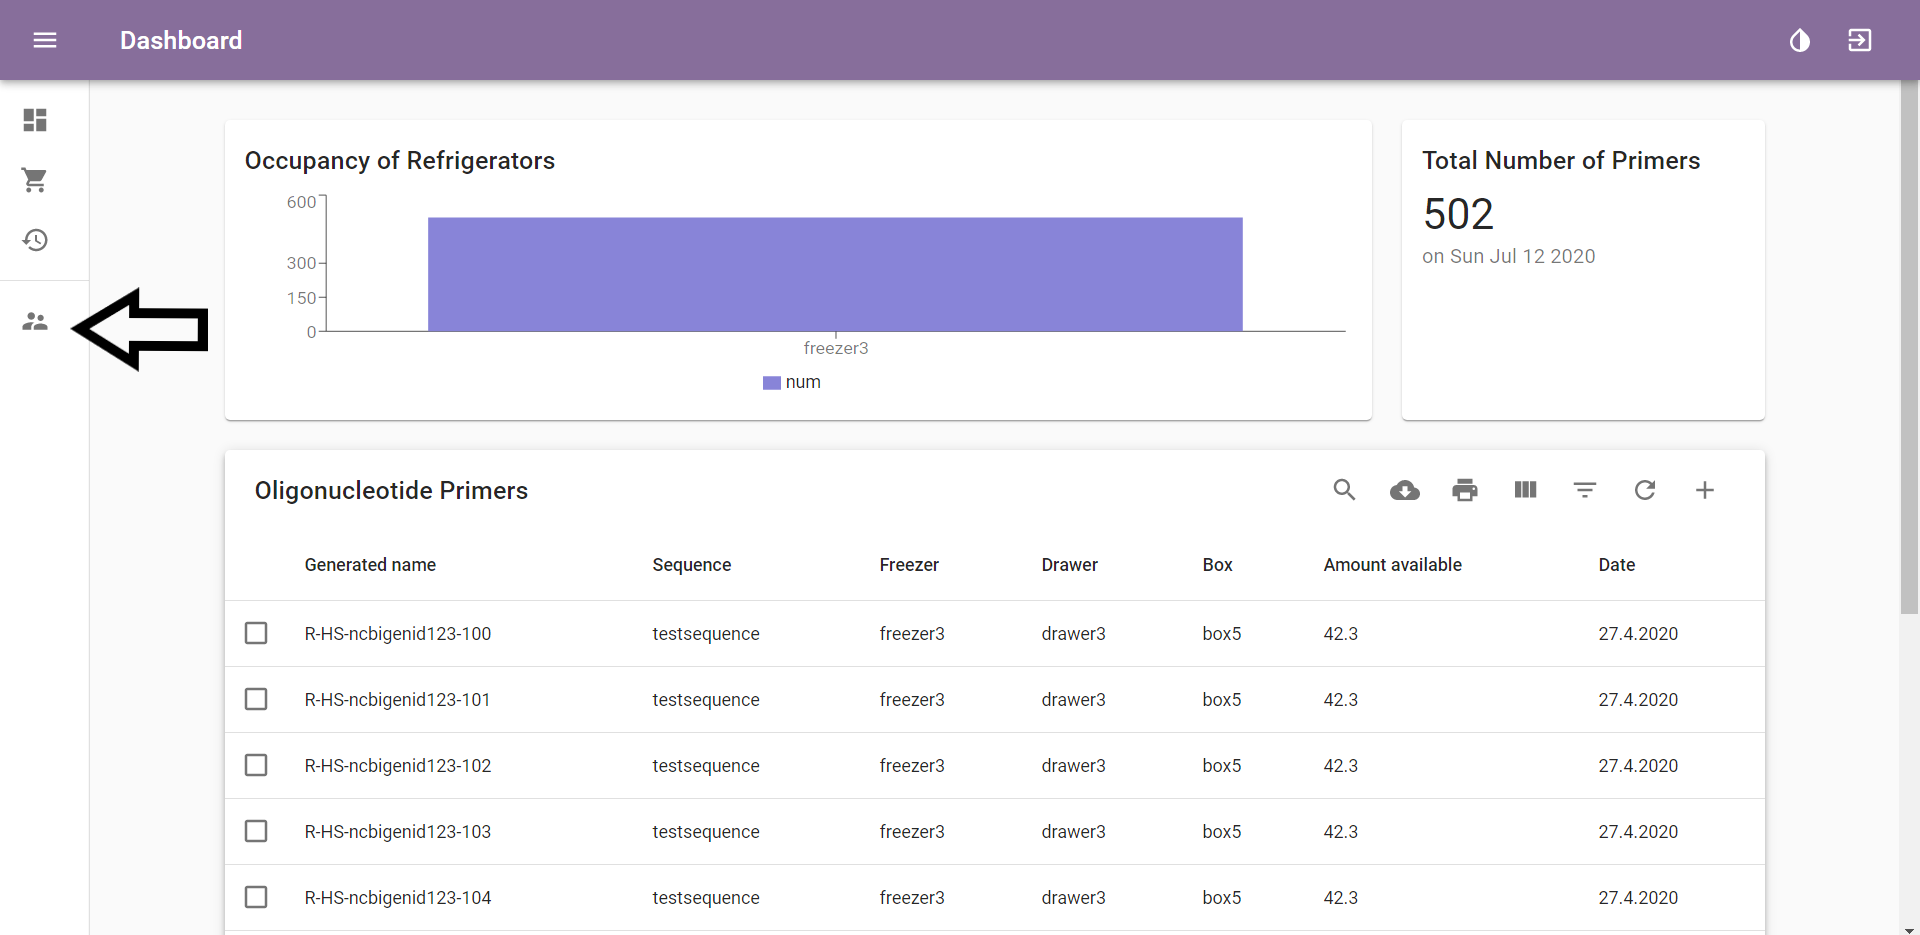Sort by Sequence column header
1920x935 pixels.
(x=692, y=565)
